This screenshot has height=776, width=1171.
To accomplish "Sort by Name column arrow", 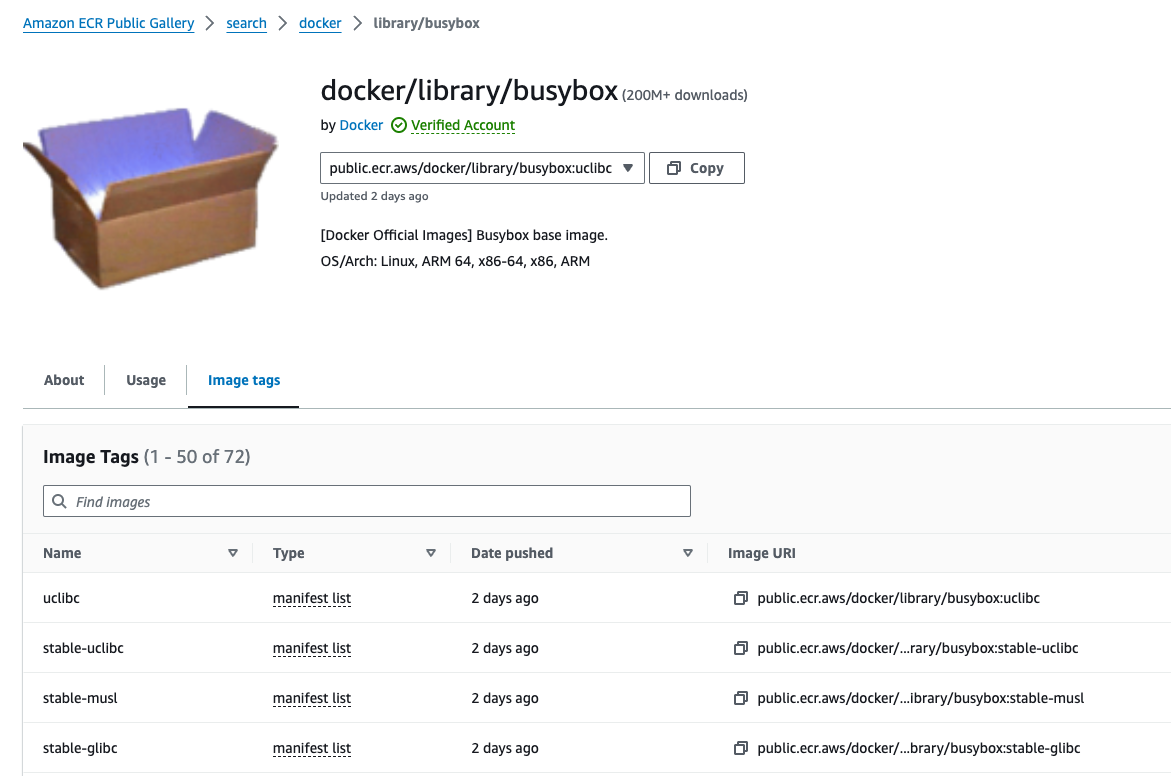I will point(233,553).
